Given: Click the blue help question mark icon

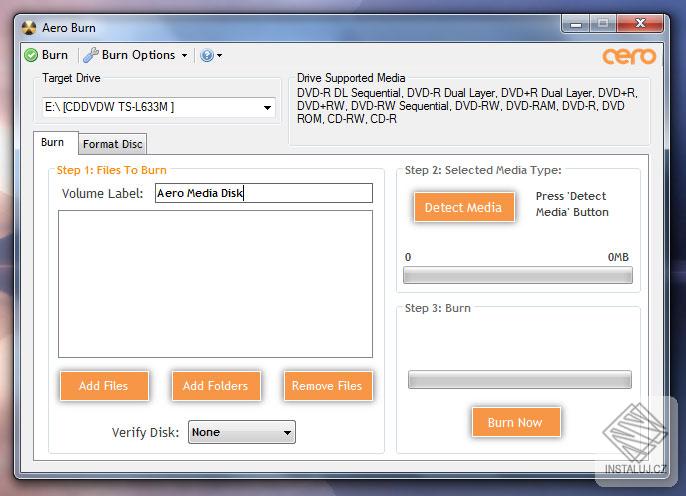Looking at the screenshot, I should coord(206,56).
